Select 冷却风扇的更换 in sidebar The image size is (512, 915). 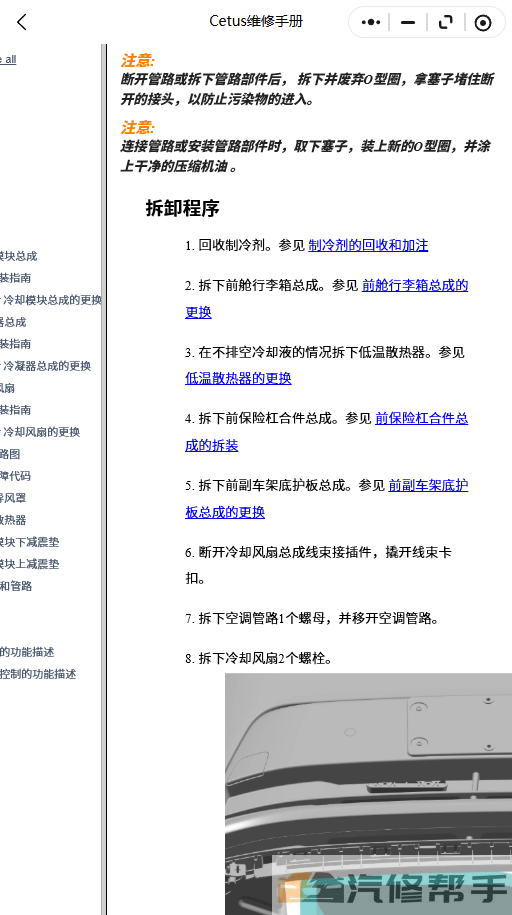[x=40, y=432]
